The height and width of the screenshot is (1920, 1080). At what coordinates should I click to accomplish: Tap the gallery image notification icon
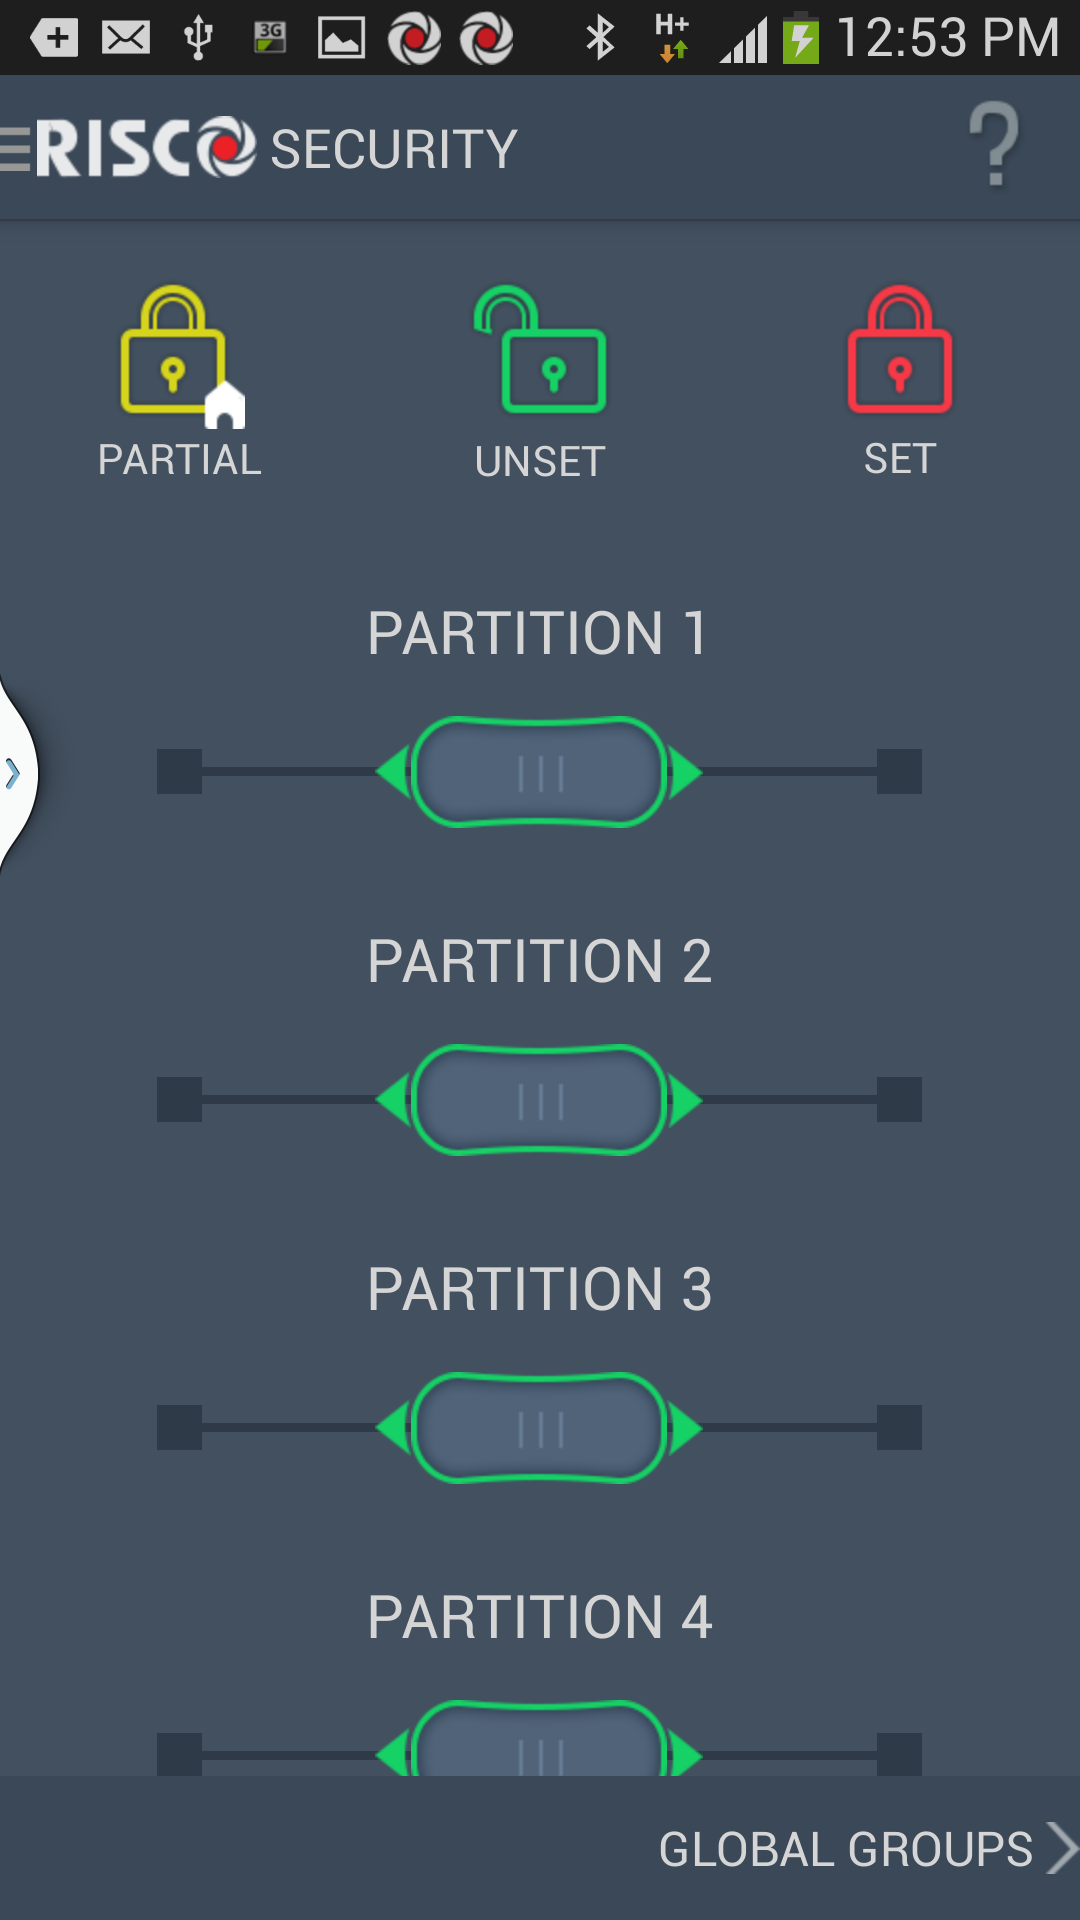[341, 38]
